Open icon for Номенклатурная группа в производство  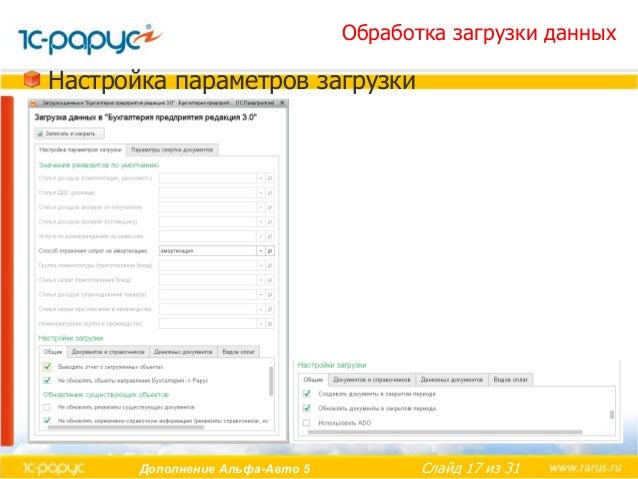270,324
